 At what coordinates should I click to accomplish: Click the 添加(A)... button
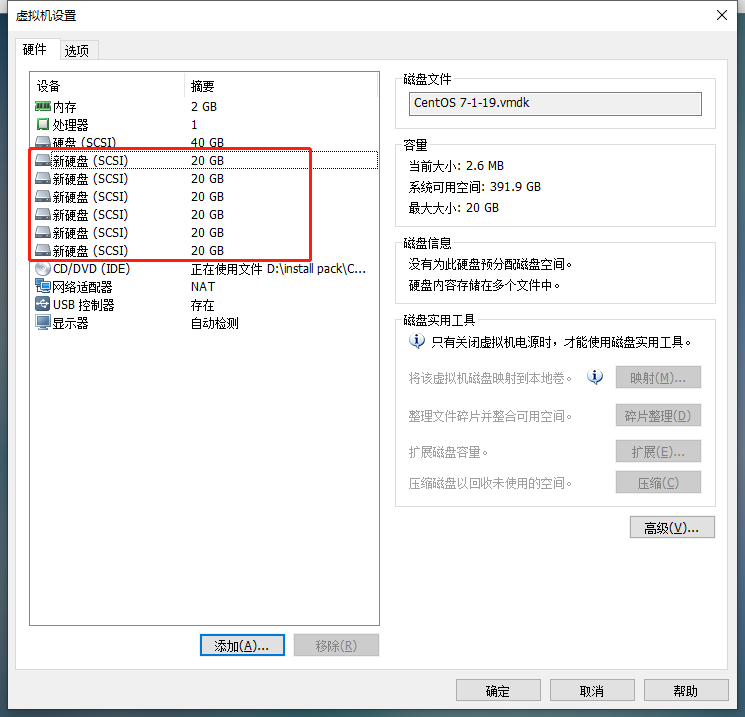coord(242,645)
